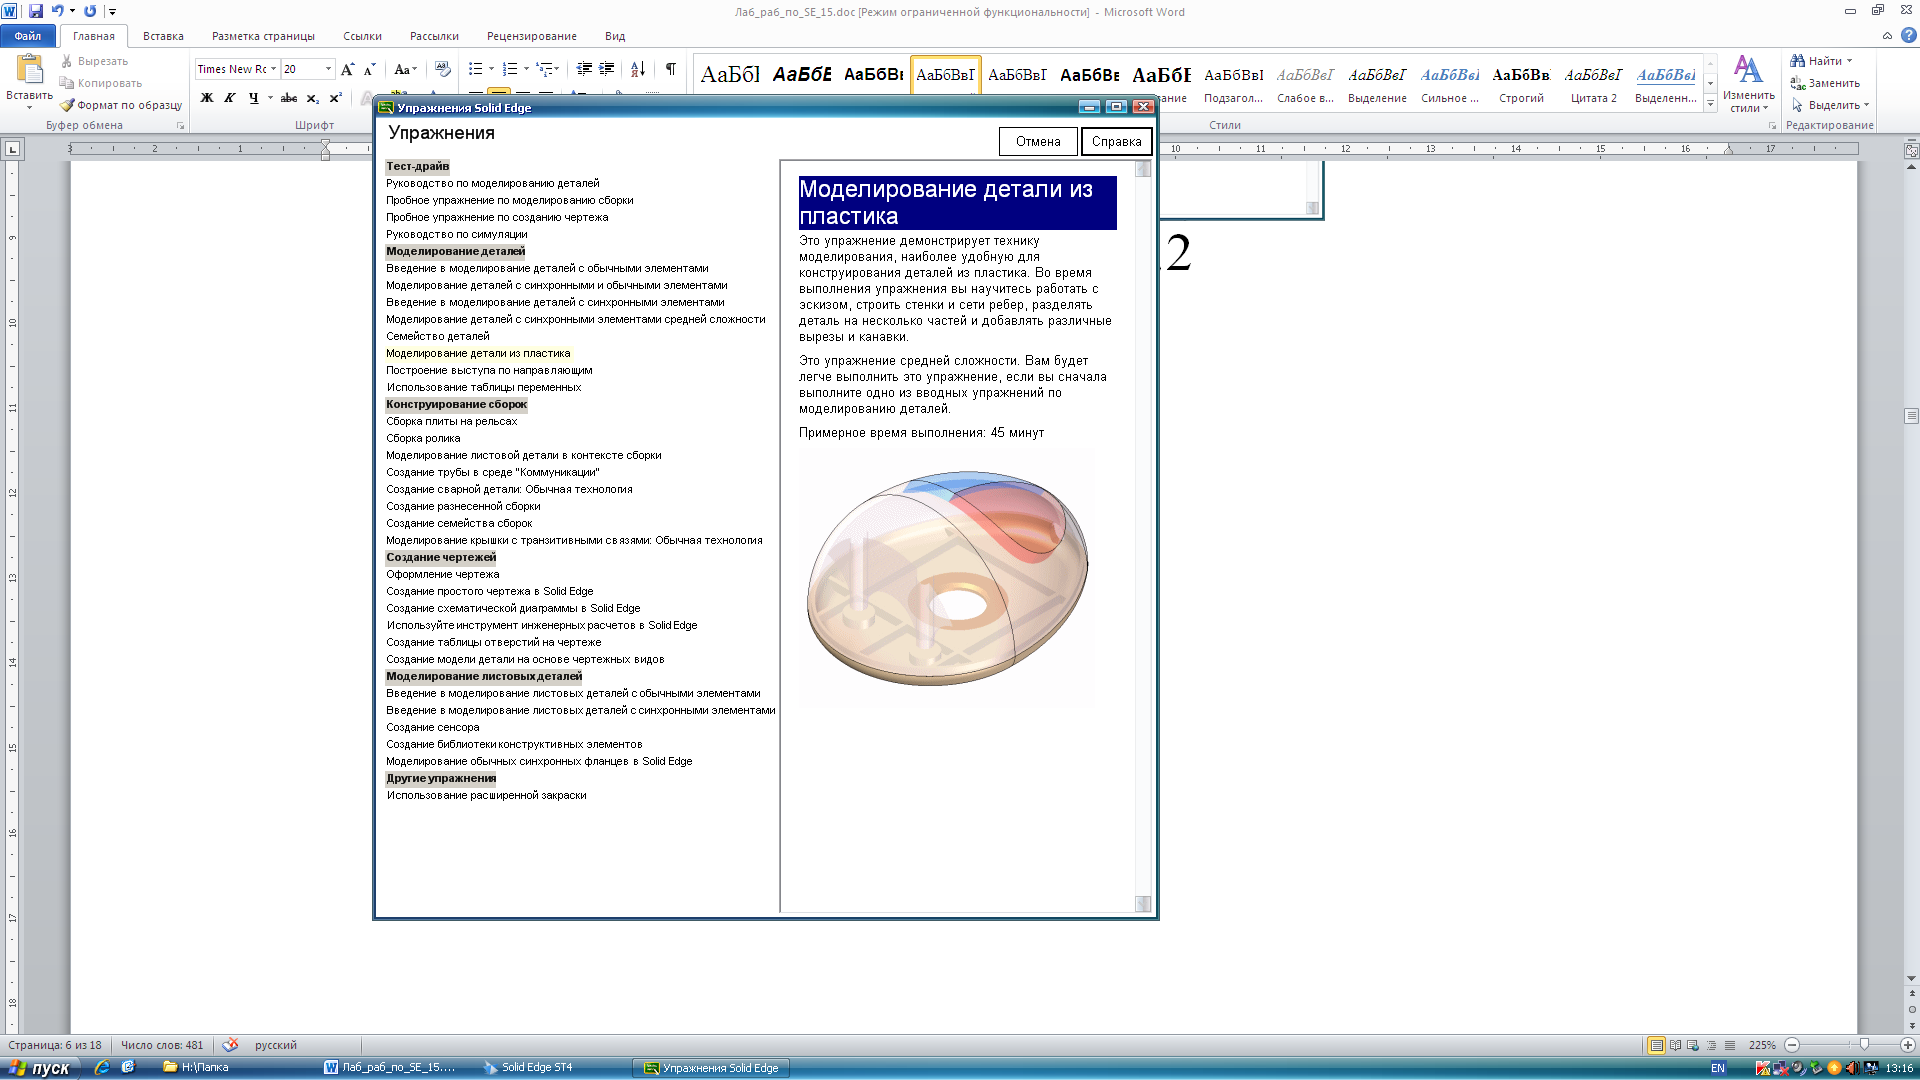Screen dimensions: 1920x1080
Task: Toggle Bold (Ж) formatting
Action: click(x=207, y=98)
